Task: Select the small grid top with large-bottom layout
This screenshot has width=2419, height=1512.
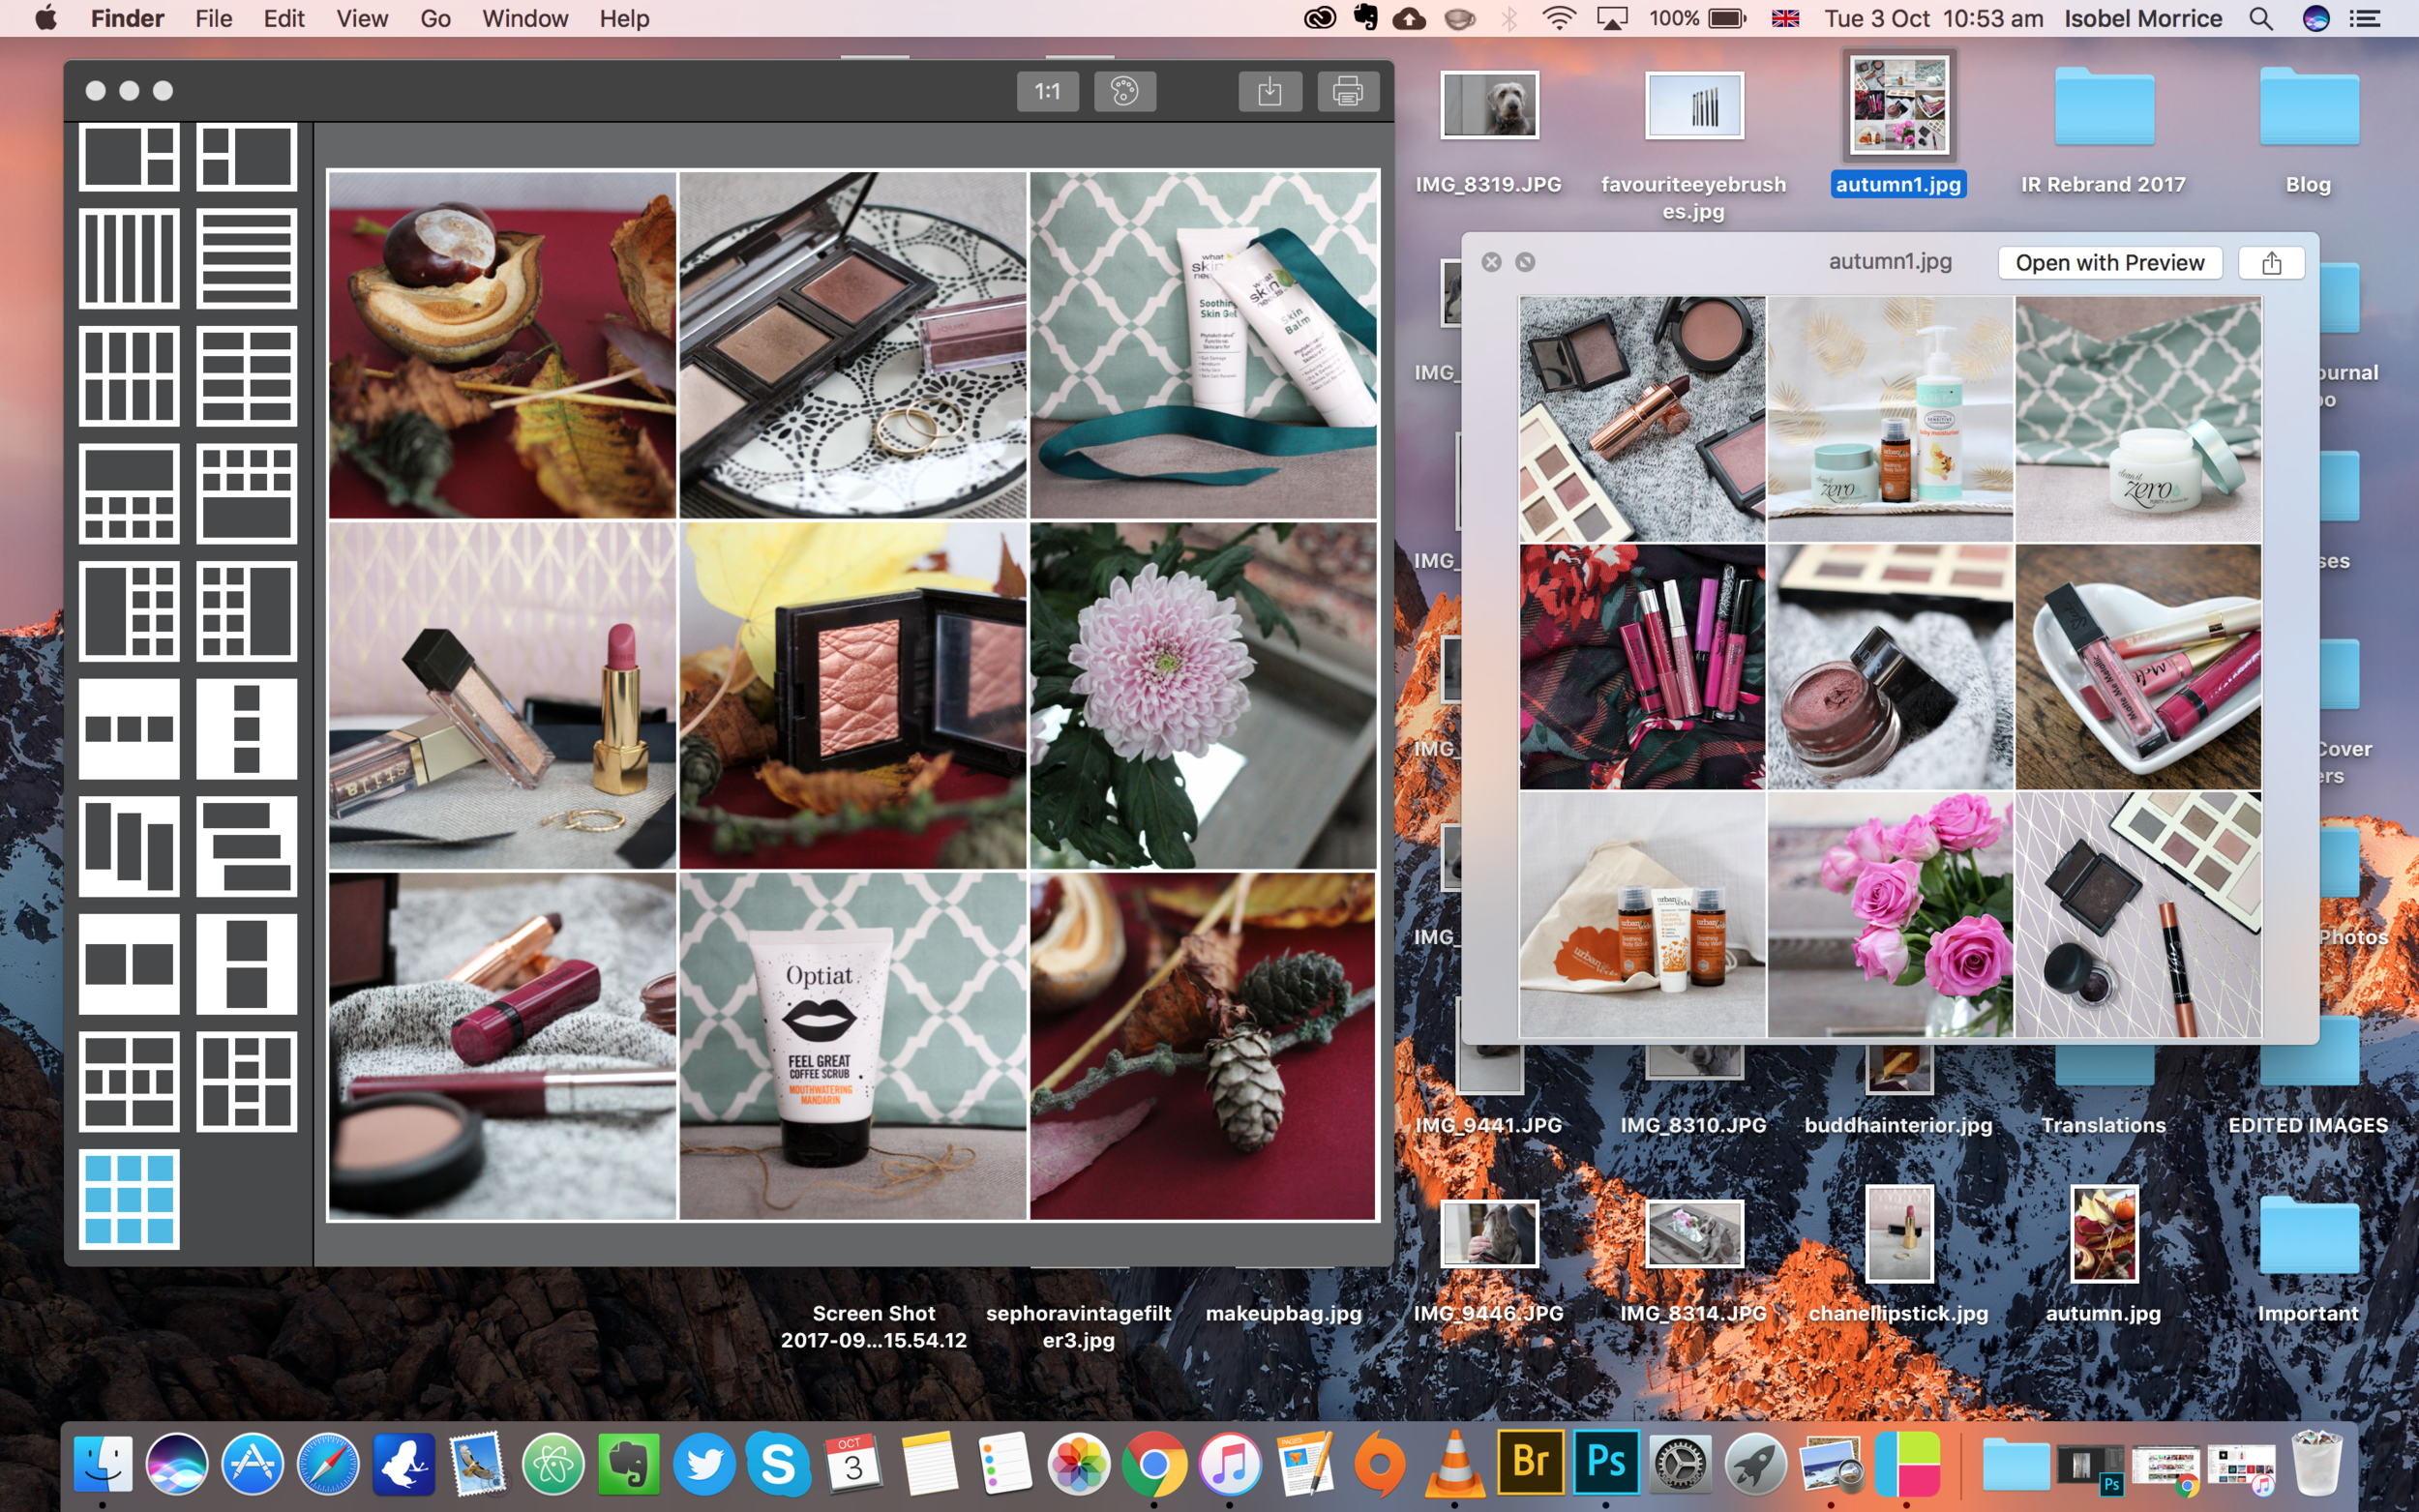Action: click(246, 494)
